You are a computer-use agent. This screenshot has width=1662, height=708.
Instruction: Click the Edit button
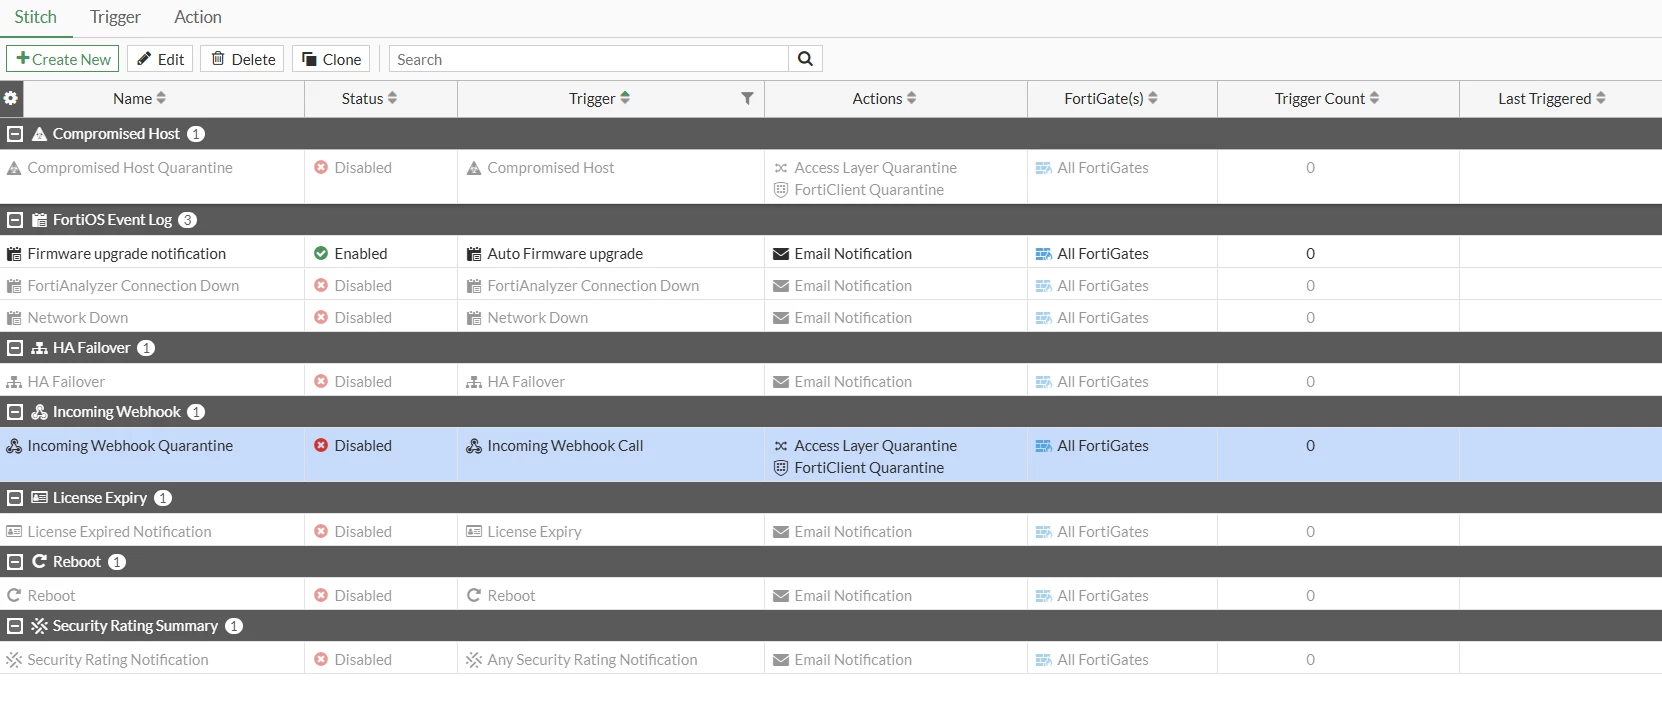click(160, 59)
